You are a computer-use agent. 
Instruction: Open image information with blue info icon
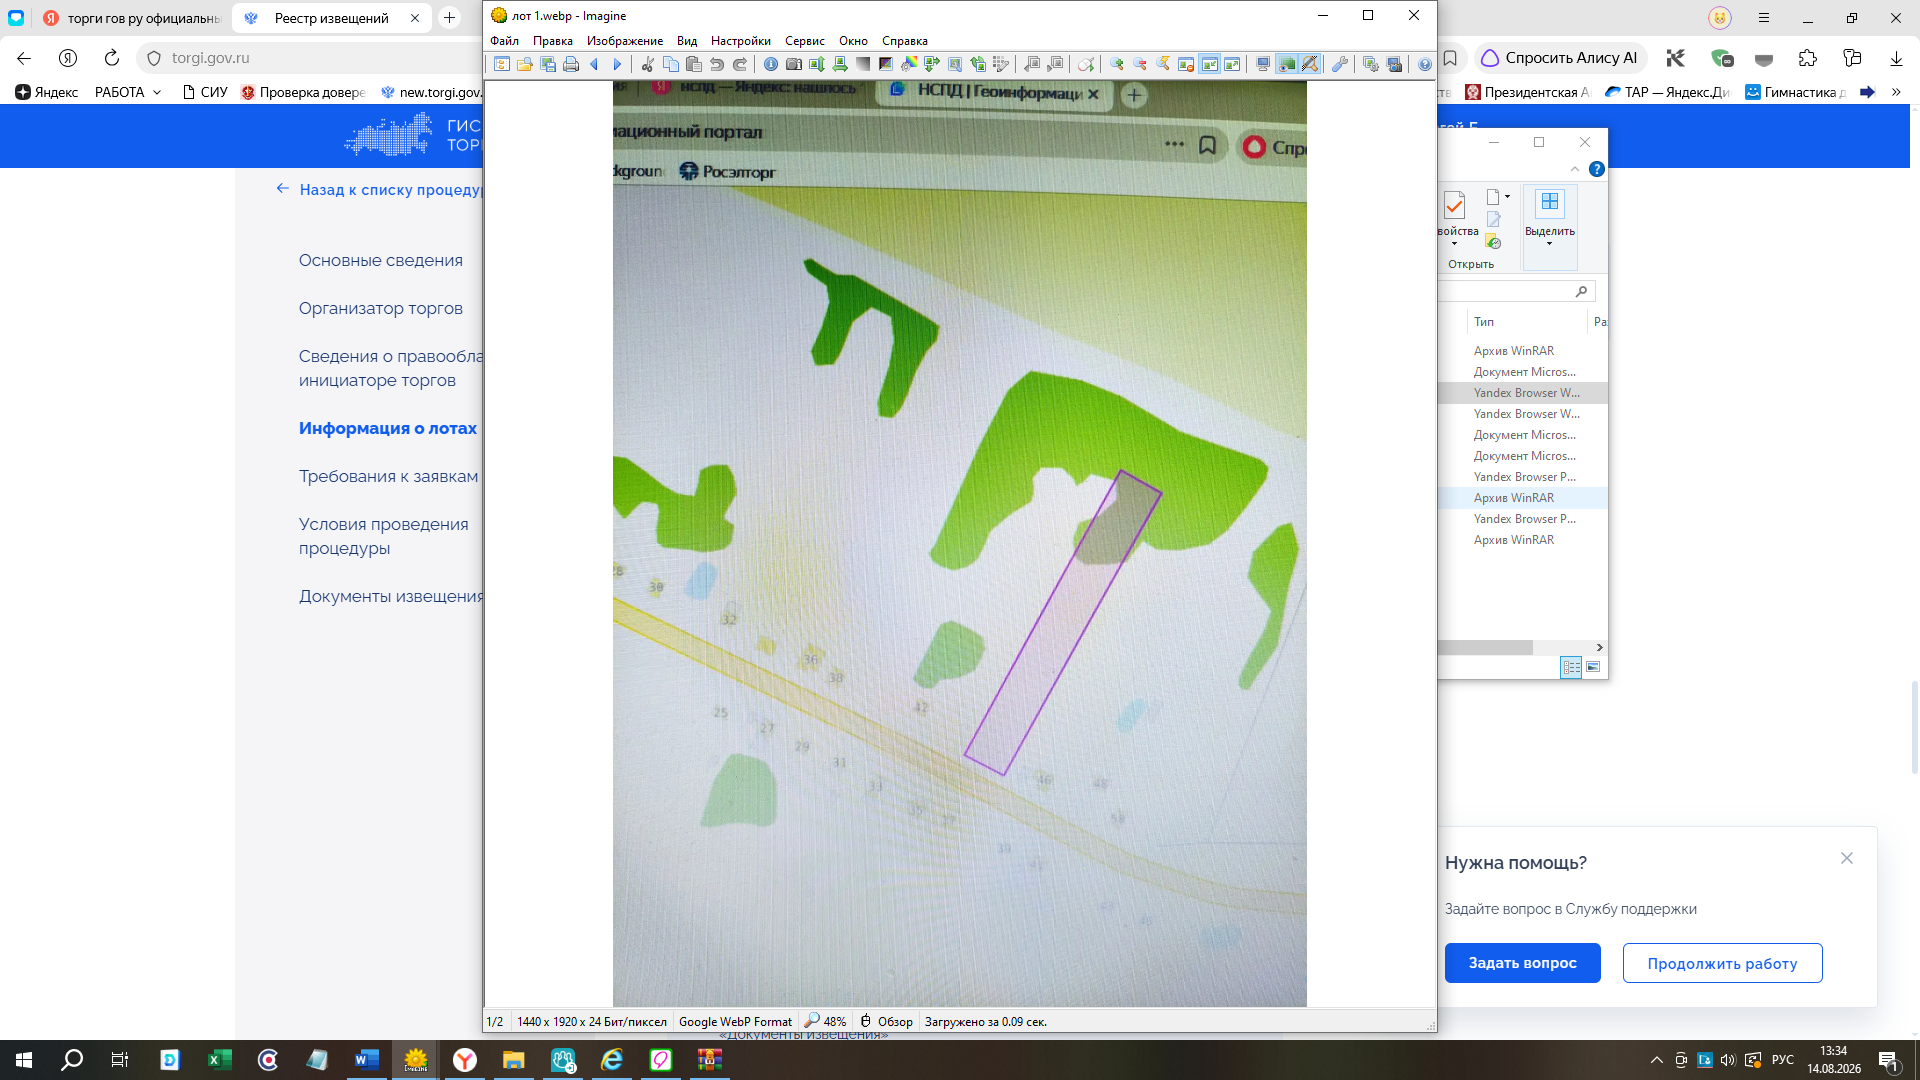770,64
